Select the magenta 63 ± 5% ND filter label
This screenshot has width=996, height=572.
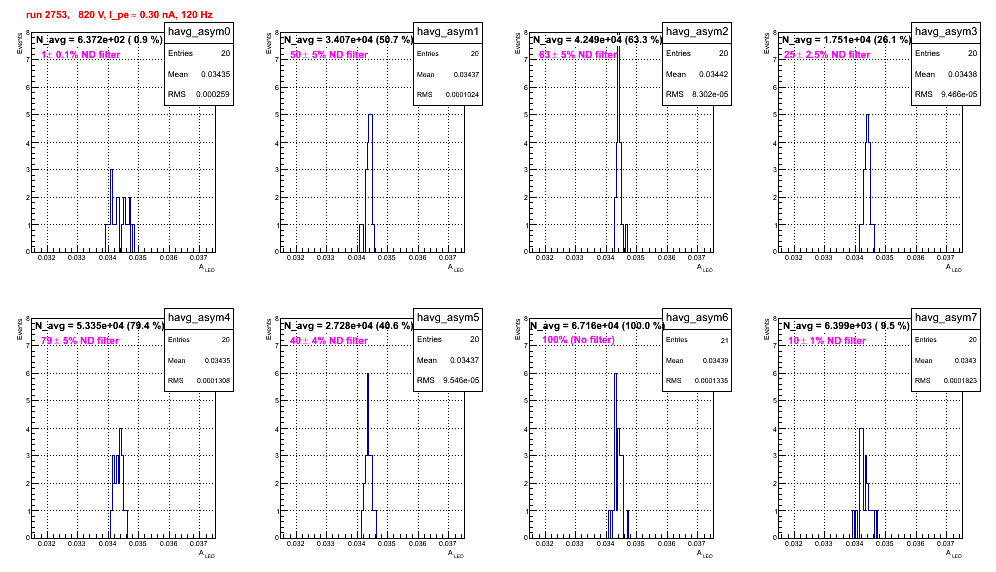[x=578, y=55]
